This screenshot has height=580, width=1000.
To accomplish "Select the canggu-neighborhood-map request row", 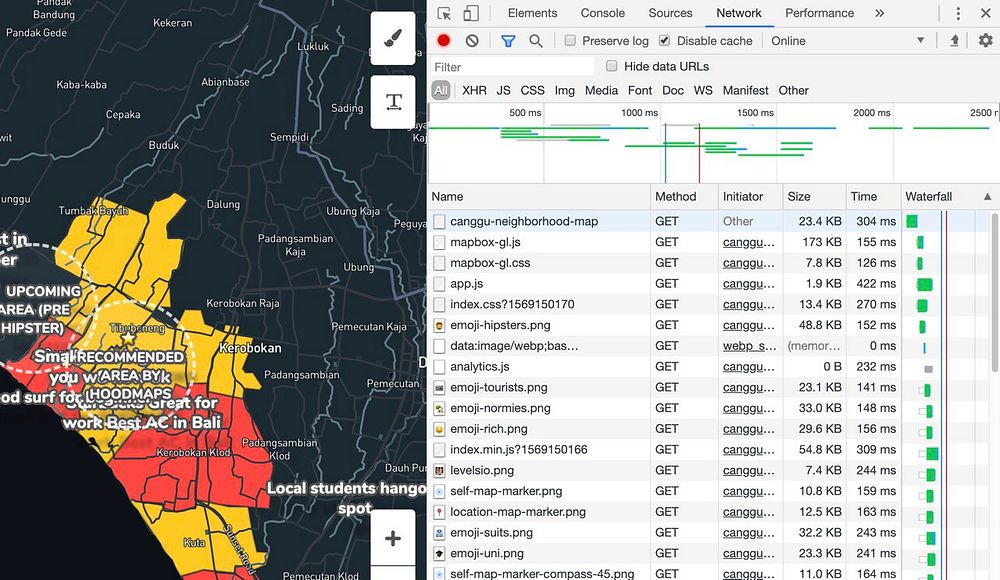I will tap(524, 221).
